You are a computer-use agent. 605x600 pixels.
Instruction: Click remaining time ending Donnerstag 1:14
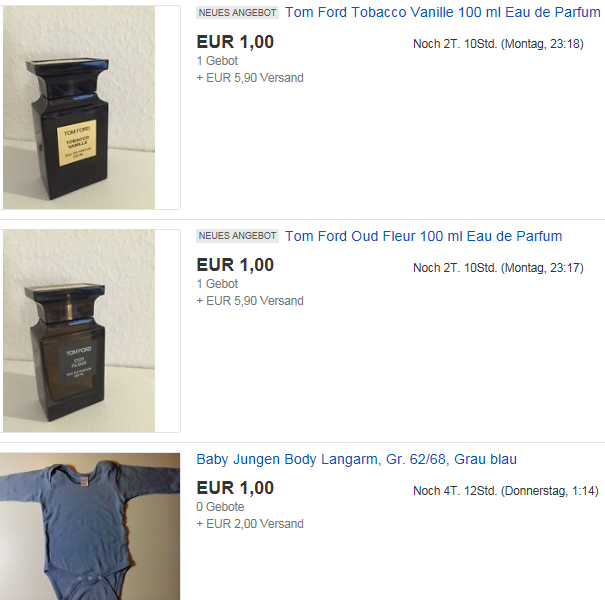coord(505,491)
